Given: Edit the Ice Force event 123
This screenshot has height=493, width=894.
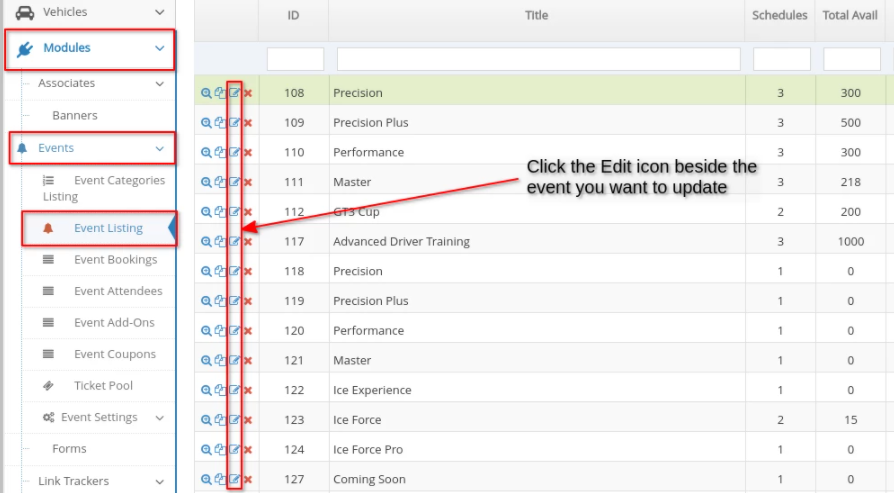Looking at the screenshot, I should (234, 419).
